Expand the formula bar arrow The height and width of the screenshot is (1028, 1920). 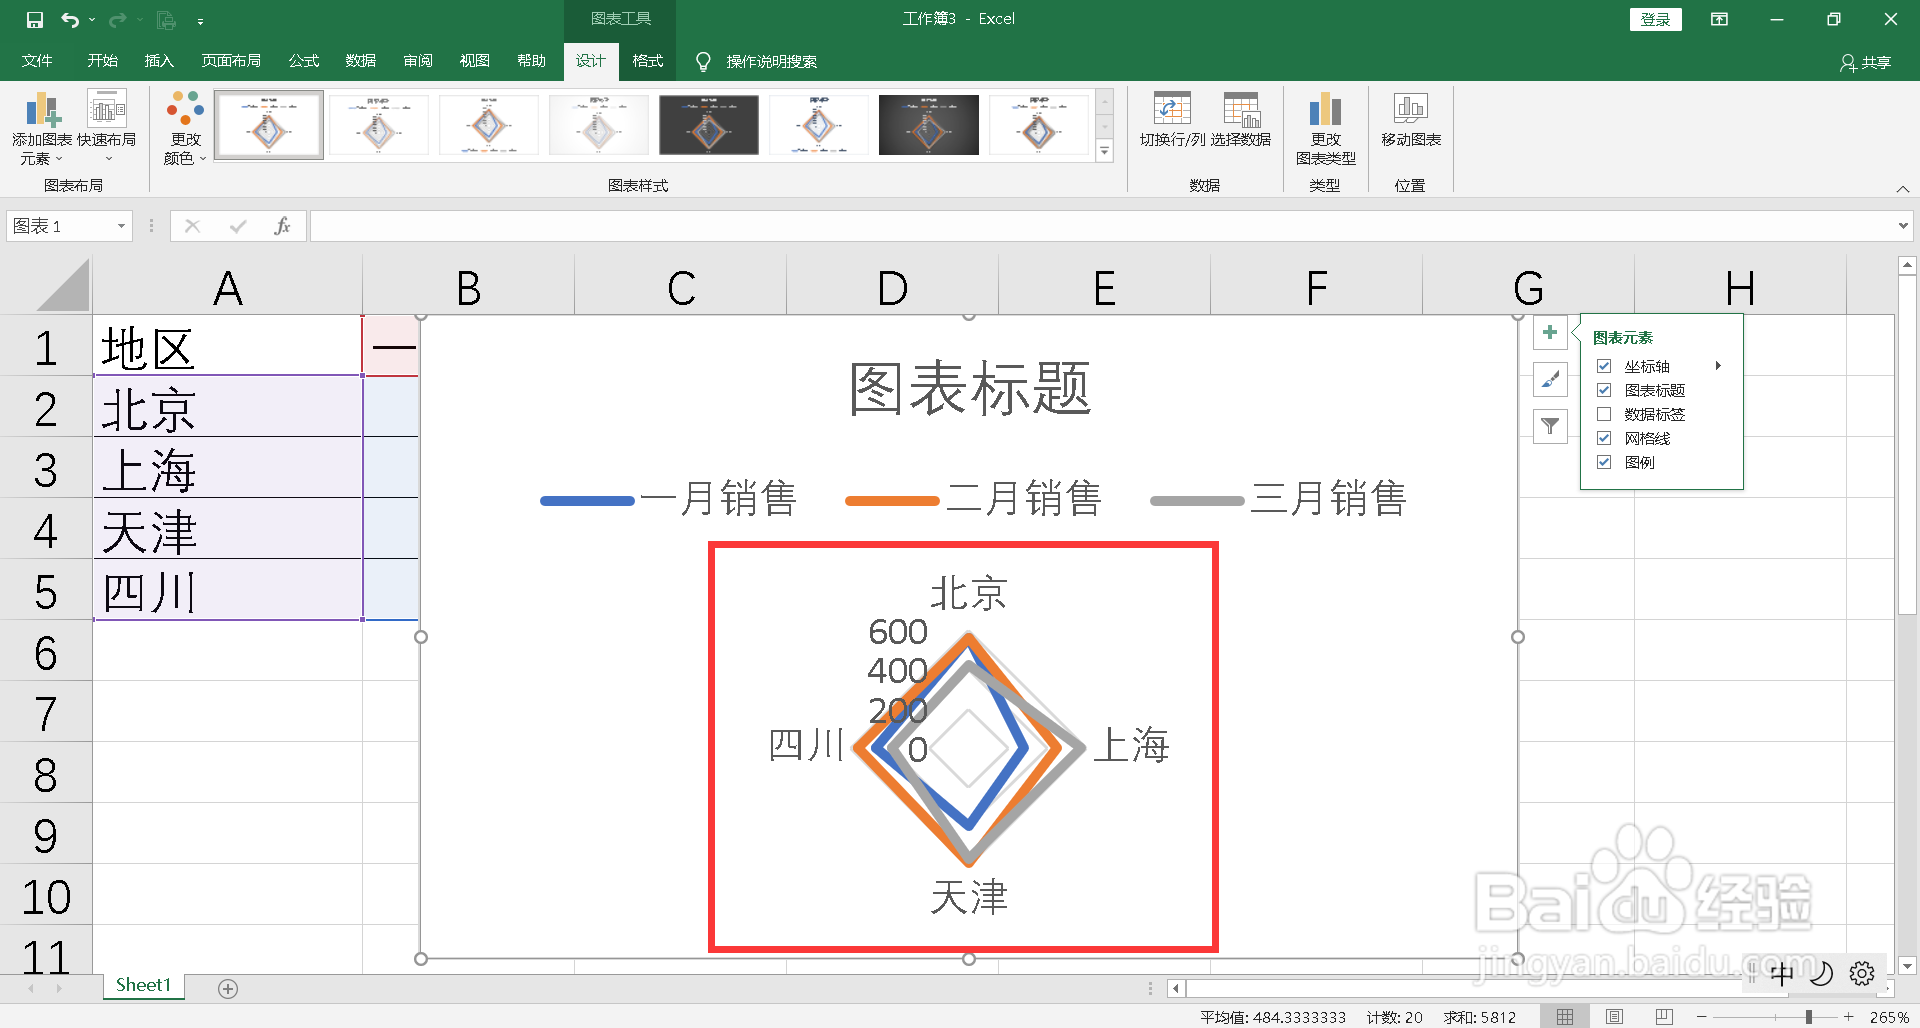click(1903, 226)
